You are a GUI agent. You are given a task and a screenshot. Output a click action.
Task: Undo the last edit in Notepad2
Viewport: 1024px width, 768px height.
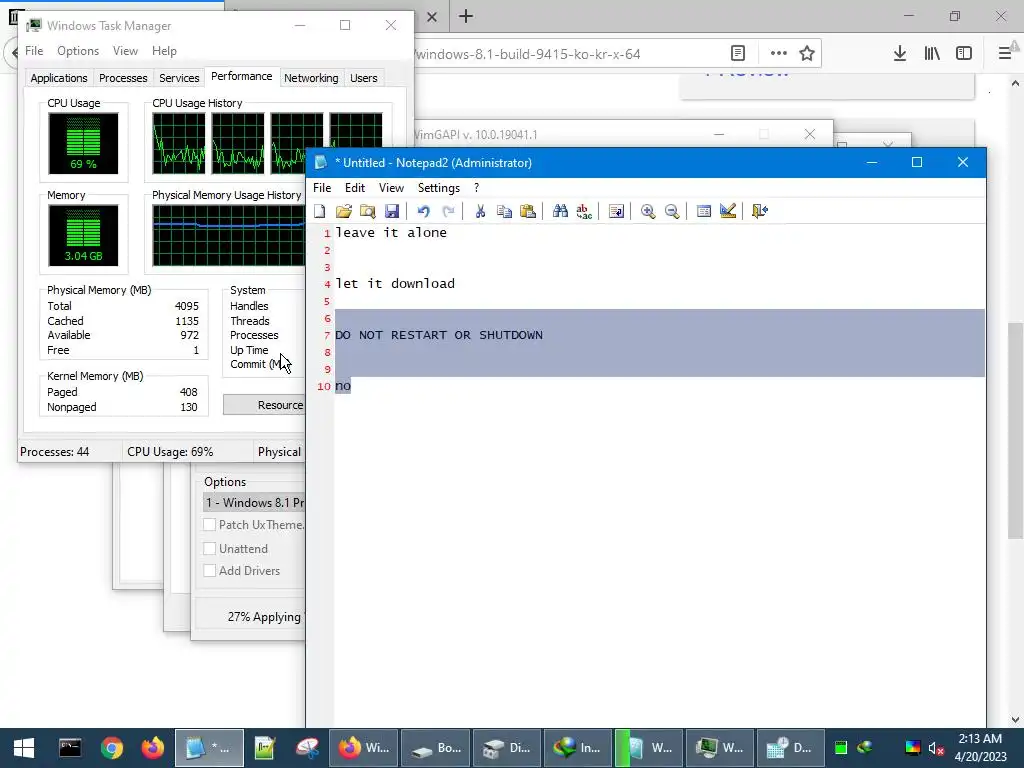coord(423,211)
